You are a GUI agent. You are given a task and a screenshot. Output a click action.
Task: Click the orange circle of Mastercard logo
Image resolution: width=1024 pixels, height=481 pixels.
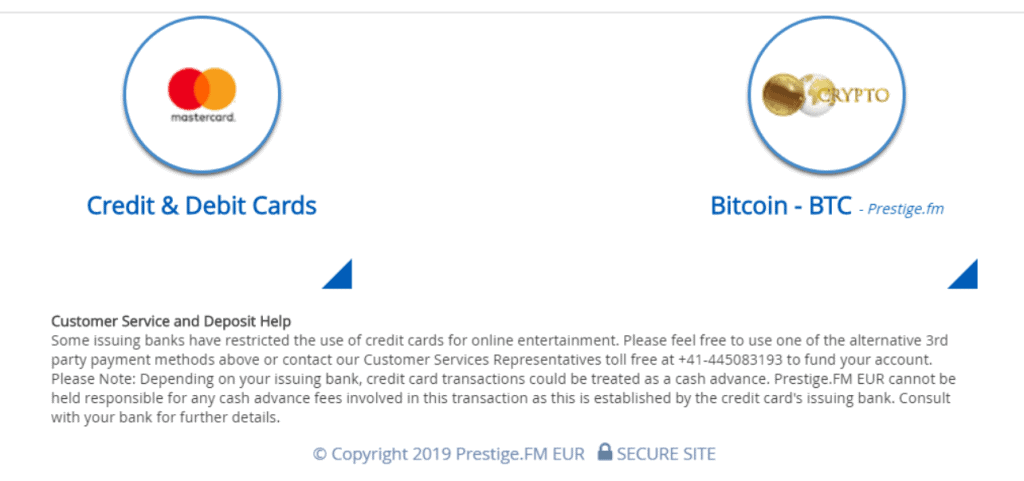pos(217,89)
